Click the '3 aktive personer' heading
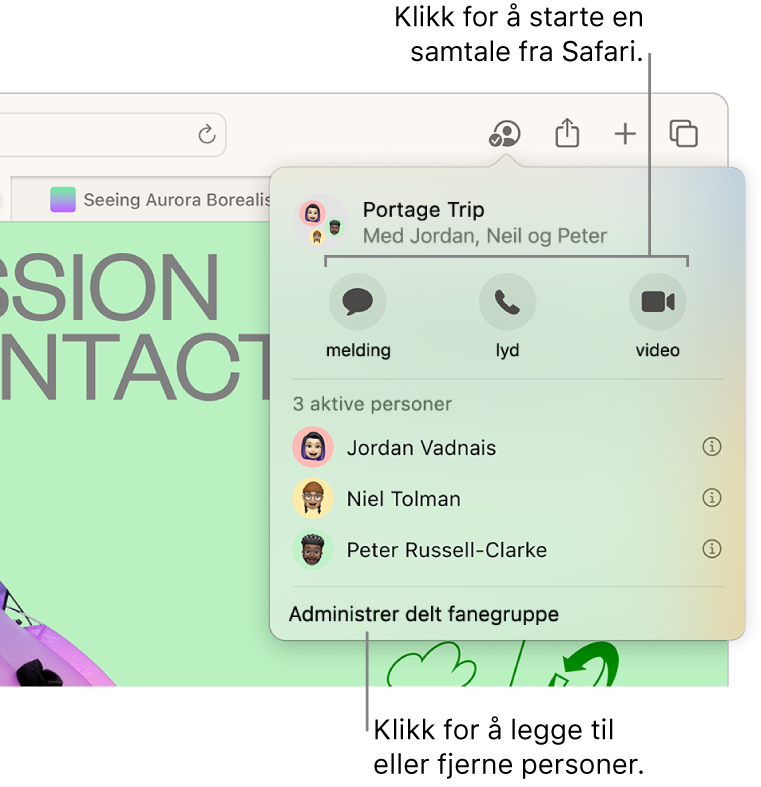The width and height of the screenshot is (761, 787). tap(372, 404)
